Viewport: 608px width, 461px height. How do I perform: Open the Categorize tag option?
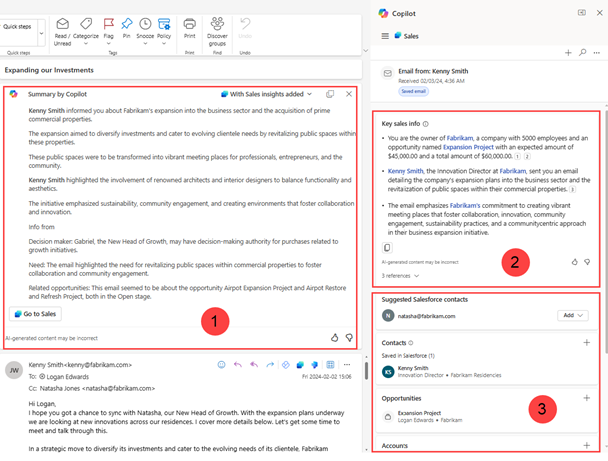coord(86,29)
